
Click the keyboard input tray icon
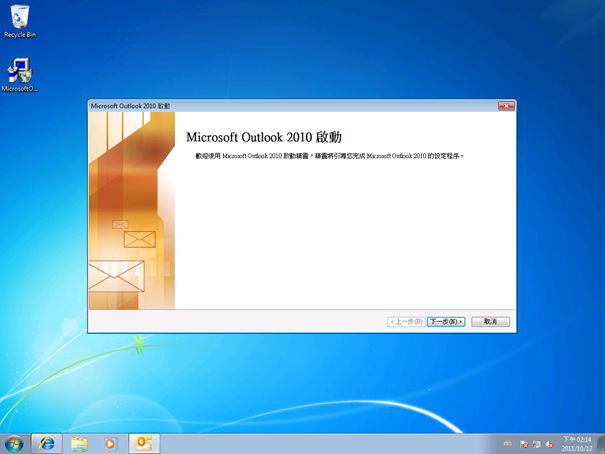(508, 444)
